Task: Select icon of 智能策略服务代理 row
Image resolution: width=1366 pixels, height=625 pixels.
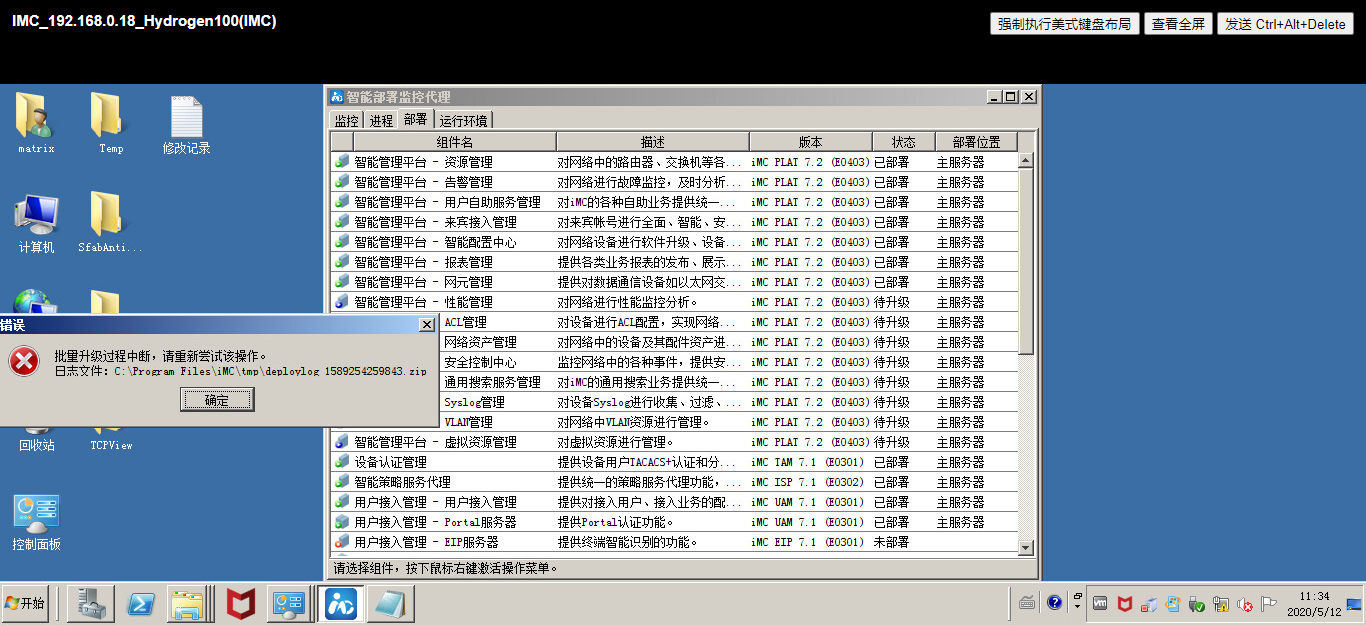Action: pos(342,482)
